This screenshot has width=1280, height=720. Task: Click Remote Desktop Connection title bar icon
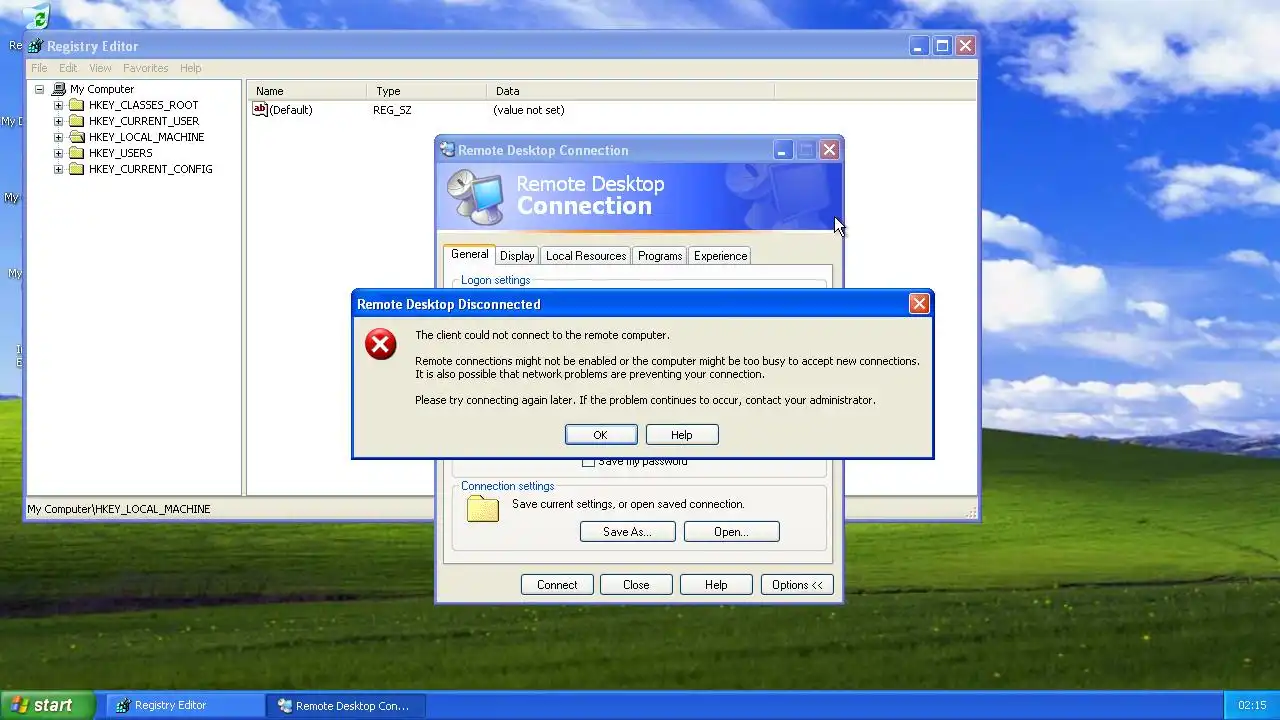pyautogui.click(x=448, y=150)
